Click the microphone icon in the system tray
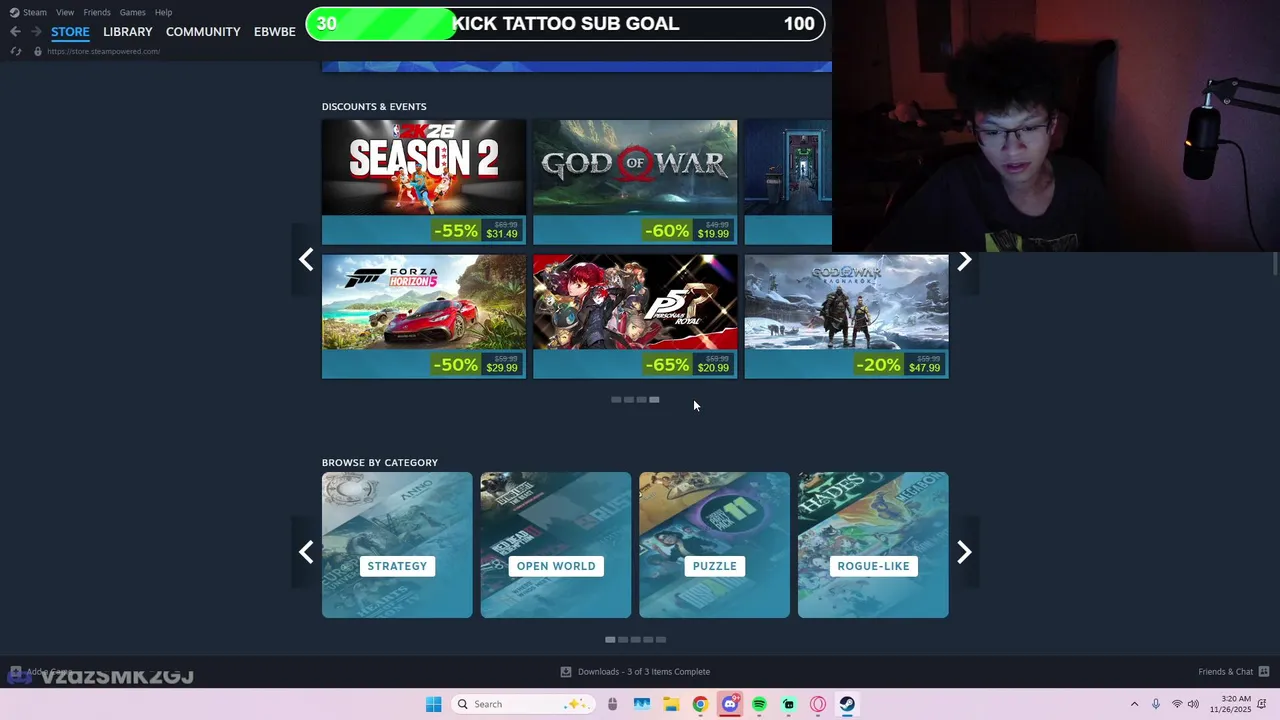 point(1156,704)
